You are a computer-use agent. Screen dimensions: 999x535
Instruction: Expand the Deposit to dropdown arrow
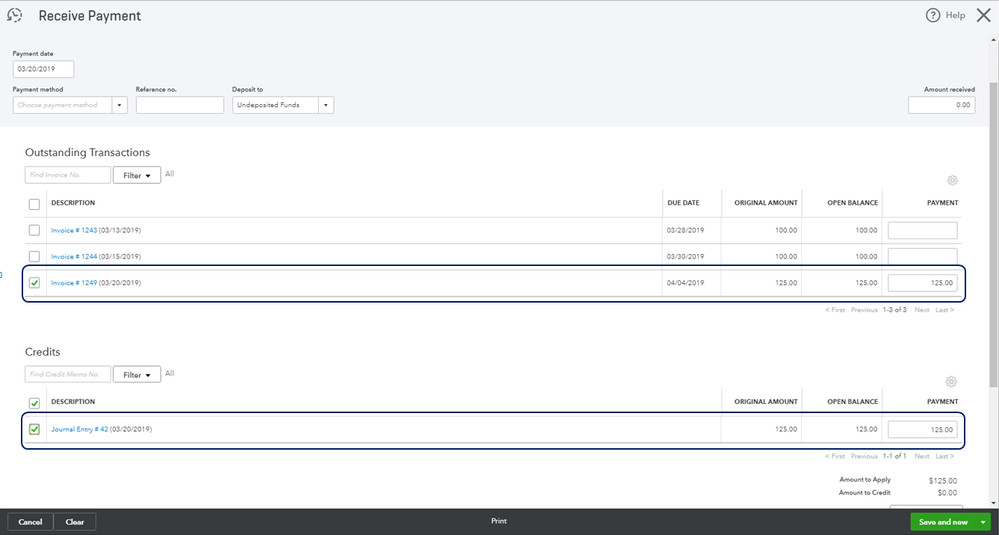pyautogui.click(x=326, y=105)
